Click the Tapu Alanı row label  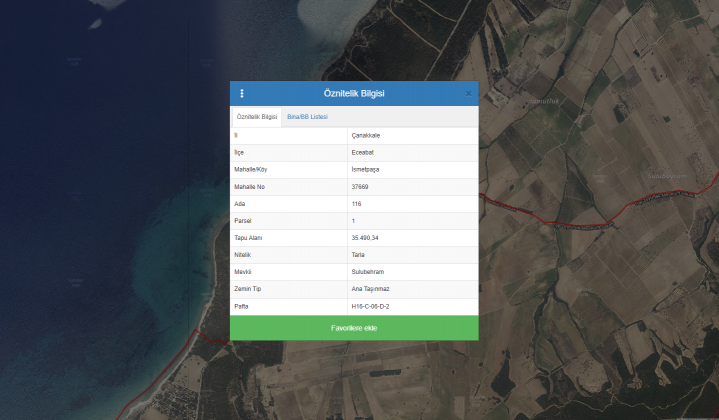click(248, 237)
